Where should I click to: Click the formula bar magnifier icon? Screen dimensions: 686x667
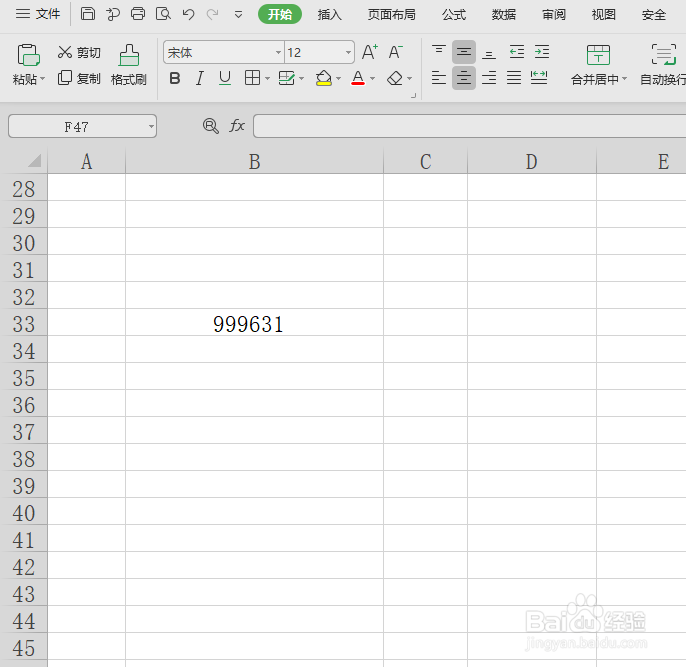pos(210,126)
